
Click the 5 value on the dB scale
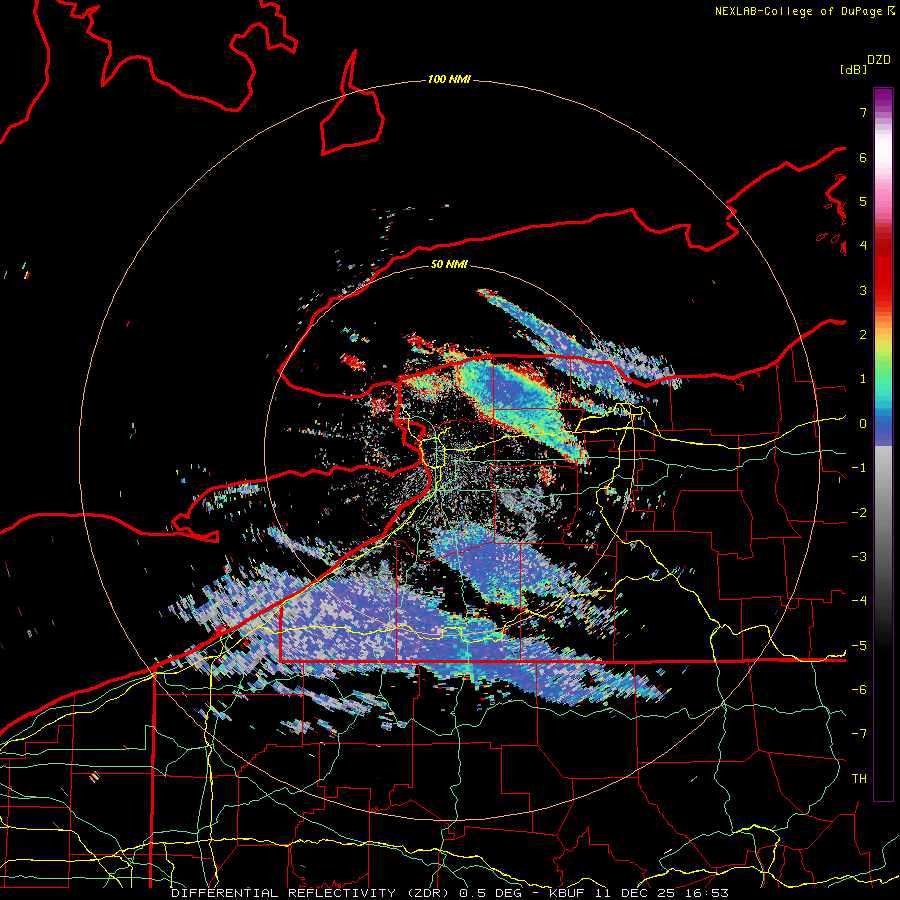click(x=863, y=201)
